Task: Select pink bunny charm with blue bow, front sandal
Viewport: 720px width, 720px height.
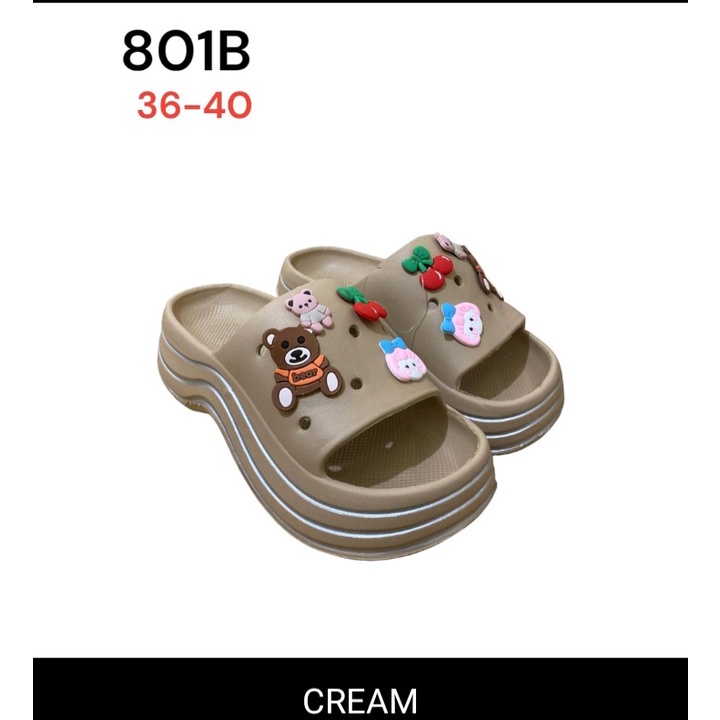Action: coord(402,360)
